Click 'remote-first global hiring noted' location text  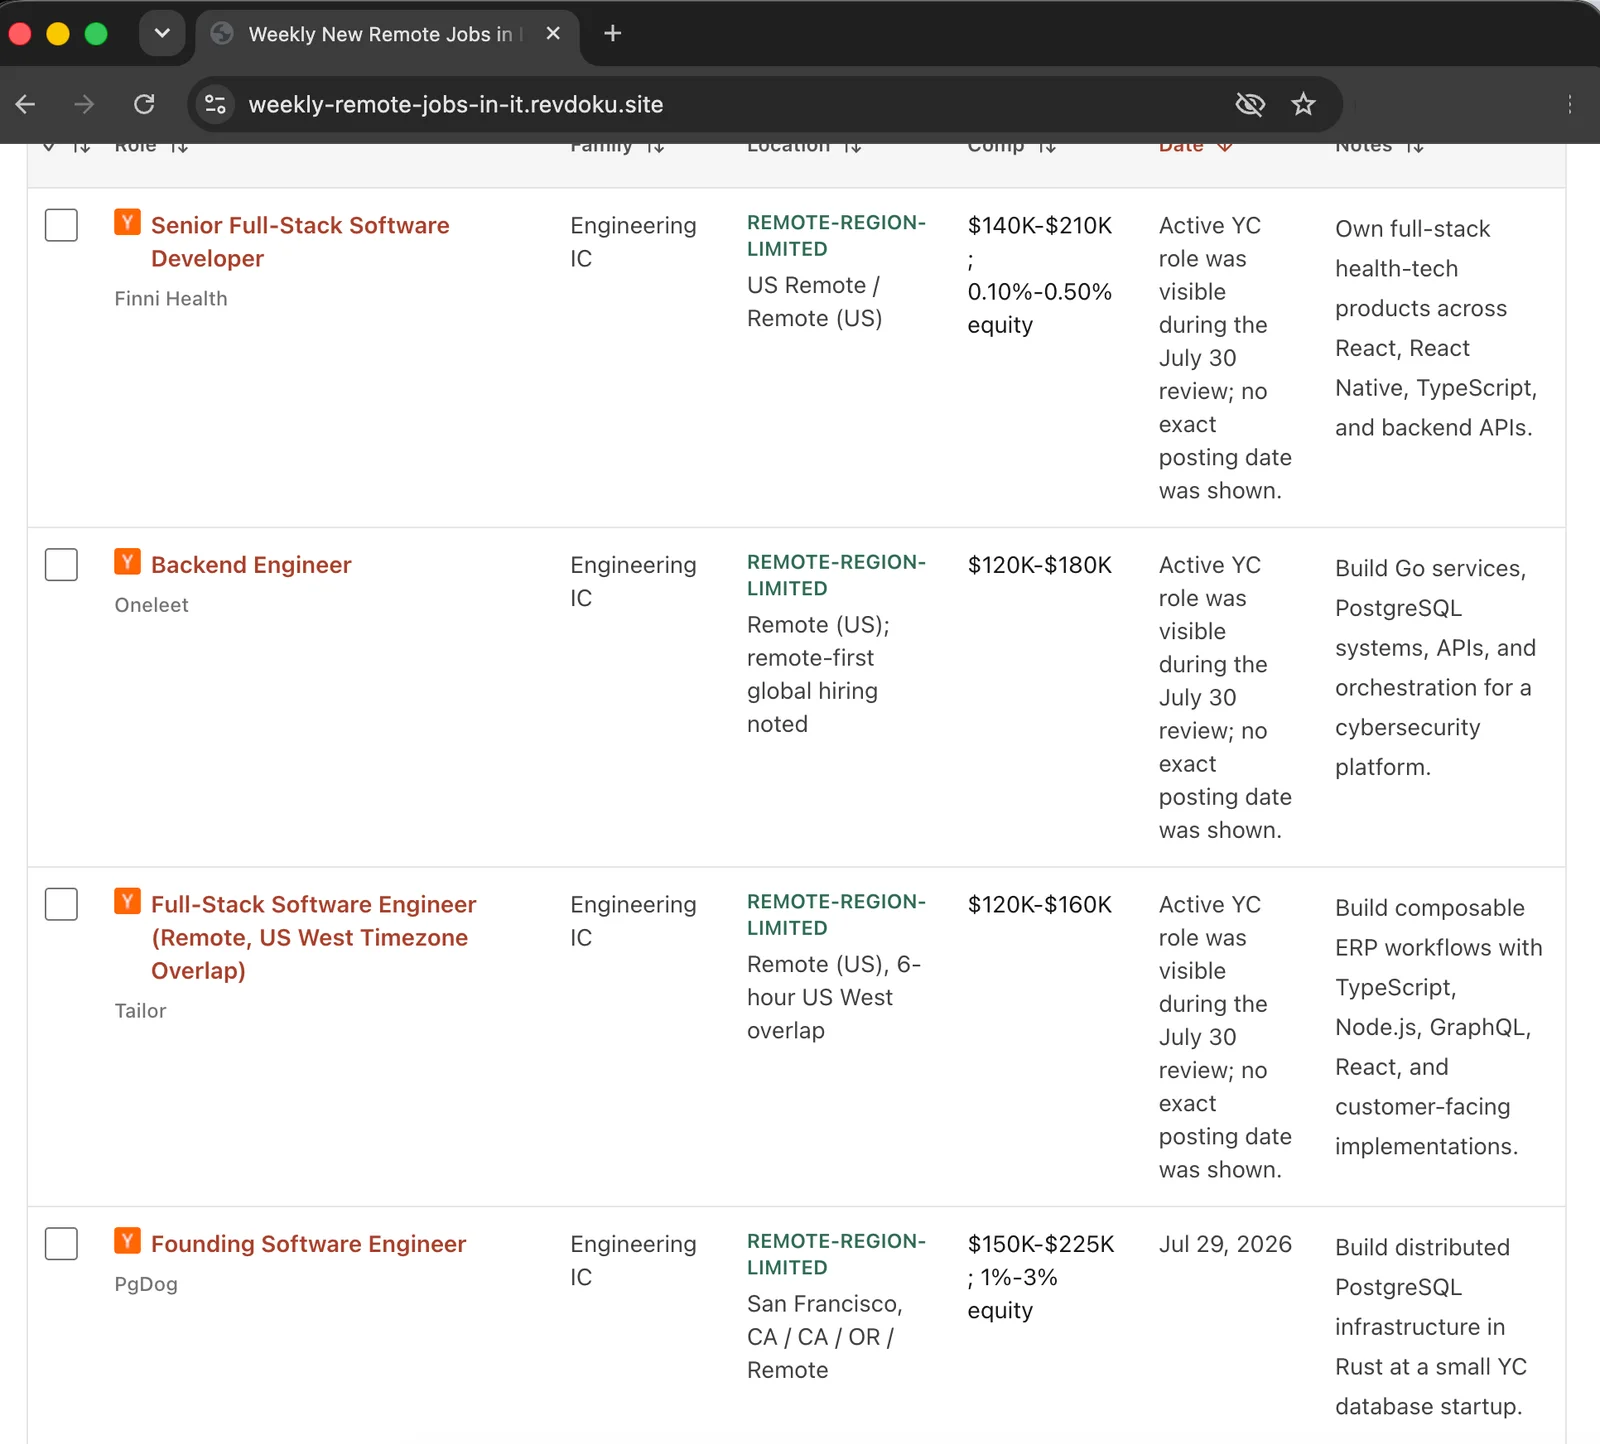click(812, 691)
